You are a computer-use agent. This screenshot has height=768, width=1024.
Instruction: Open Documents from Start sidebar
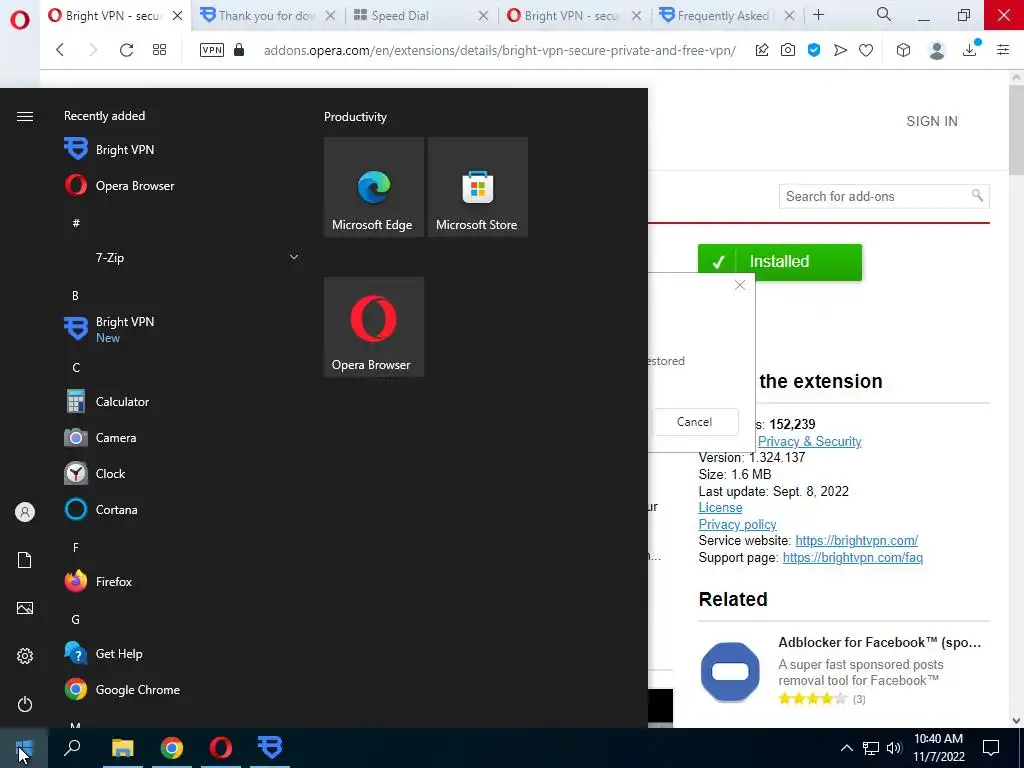pyautogui.click(x=25, y=560)
